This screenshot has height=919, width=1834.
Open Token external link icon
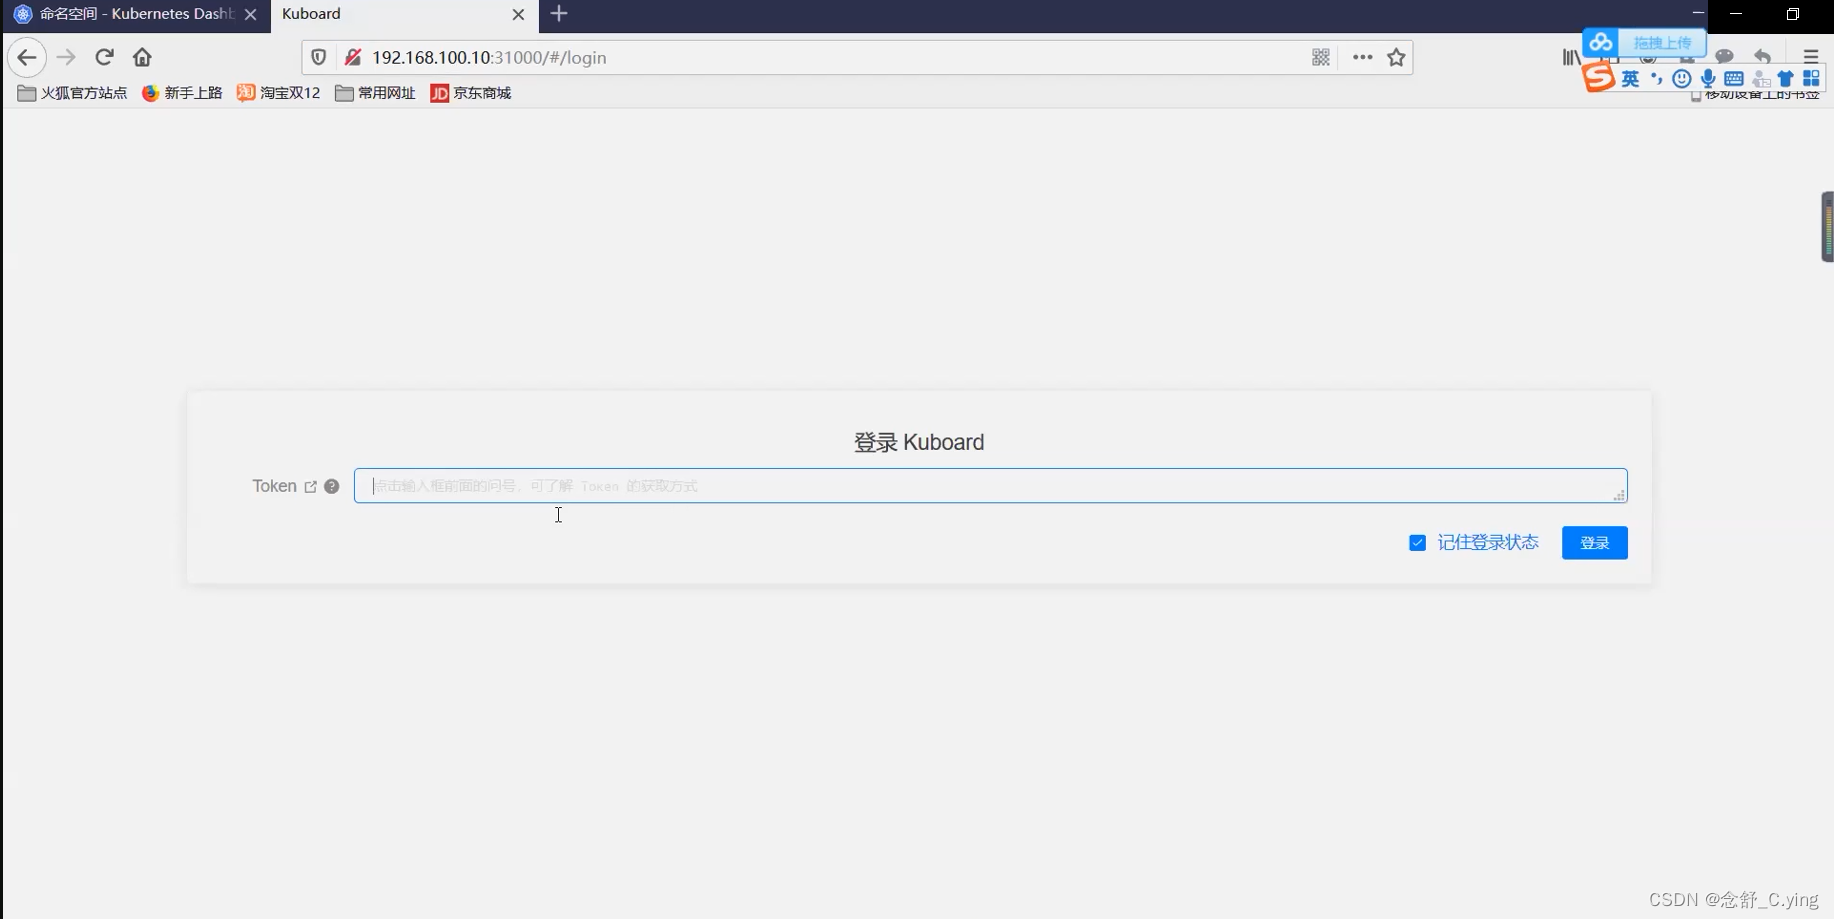311,487
